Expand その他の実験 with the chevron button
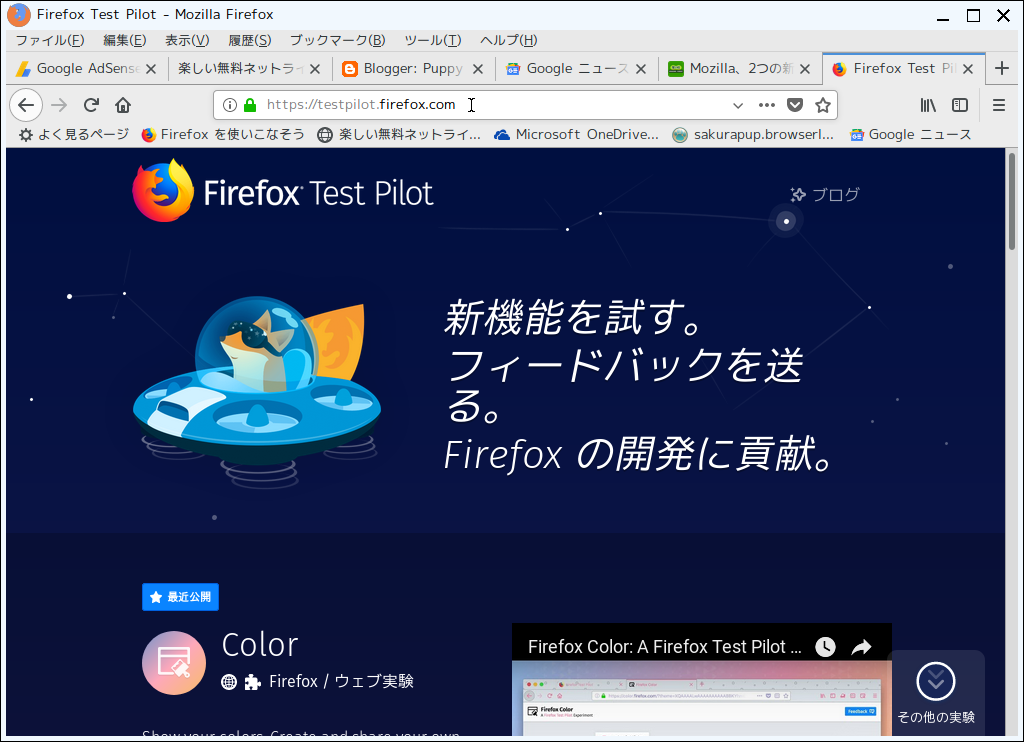Screen dimensions: 1024x742 point(936,681)
